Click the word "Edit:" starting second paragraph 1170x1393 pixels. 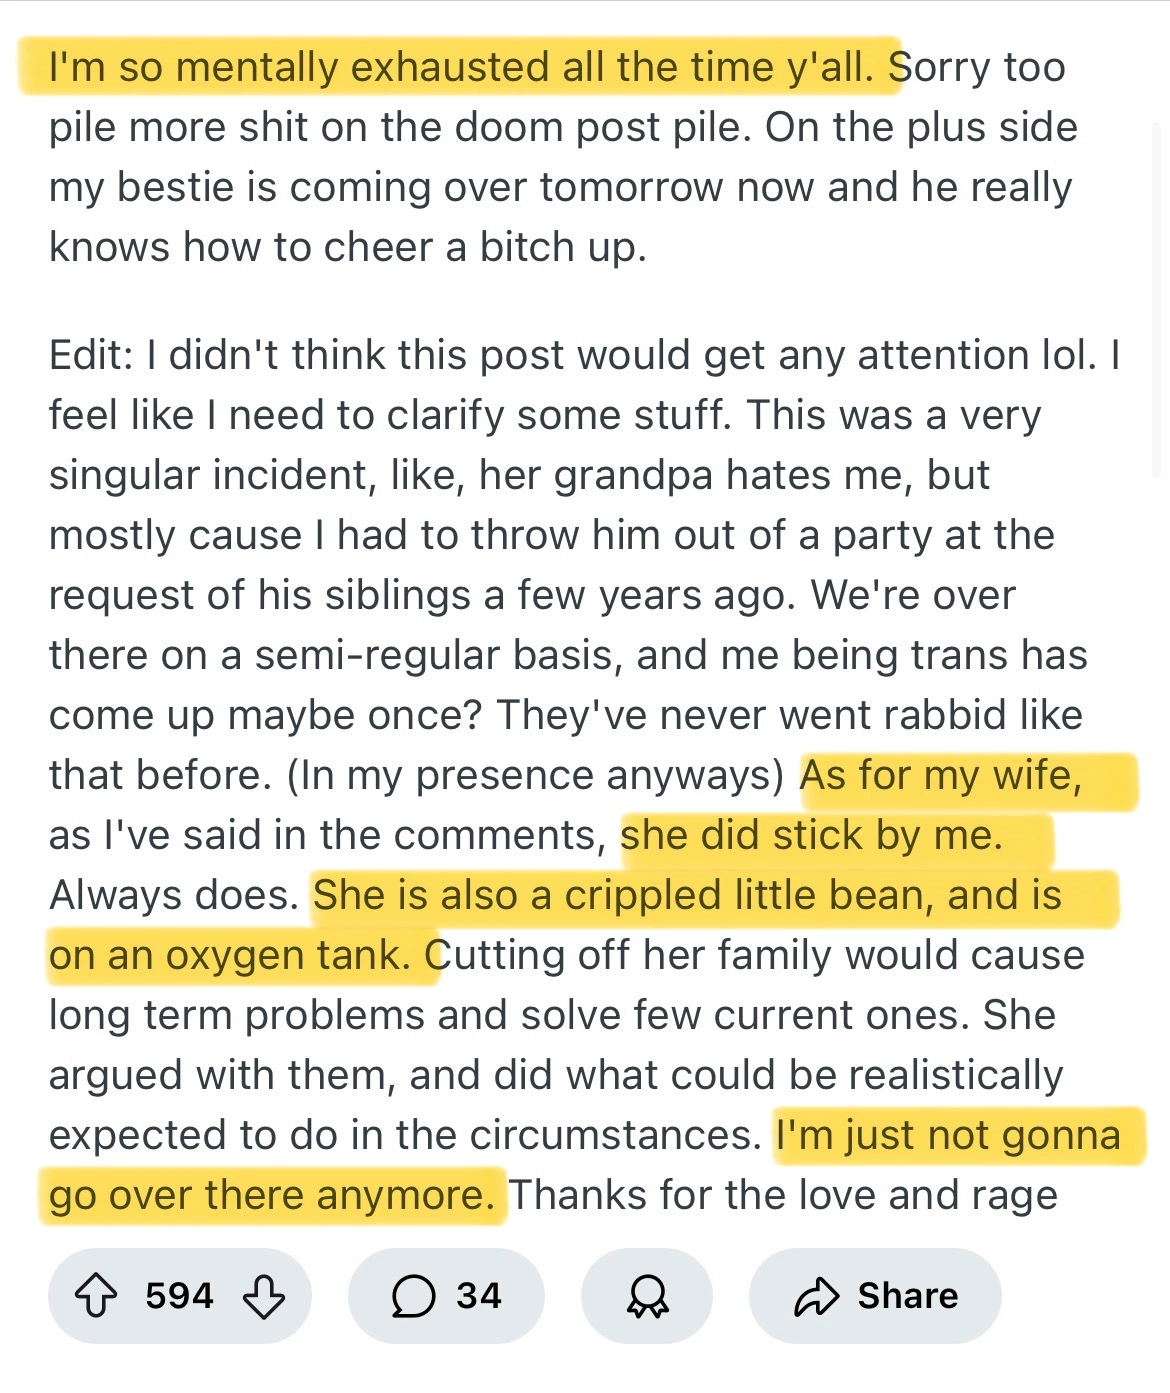(91, 355)
